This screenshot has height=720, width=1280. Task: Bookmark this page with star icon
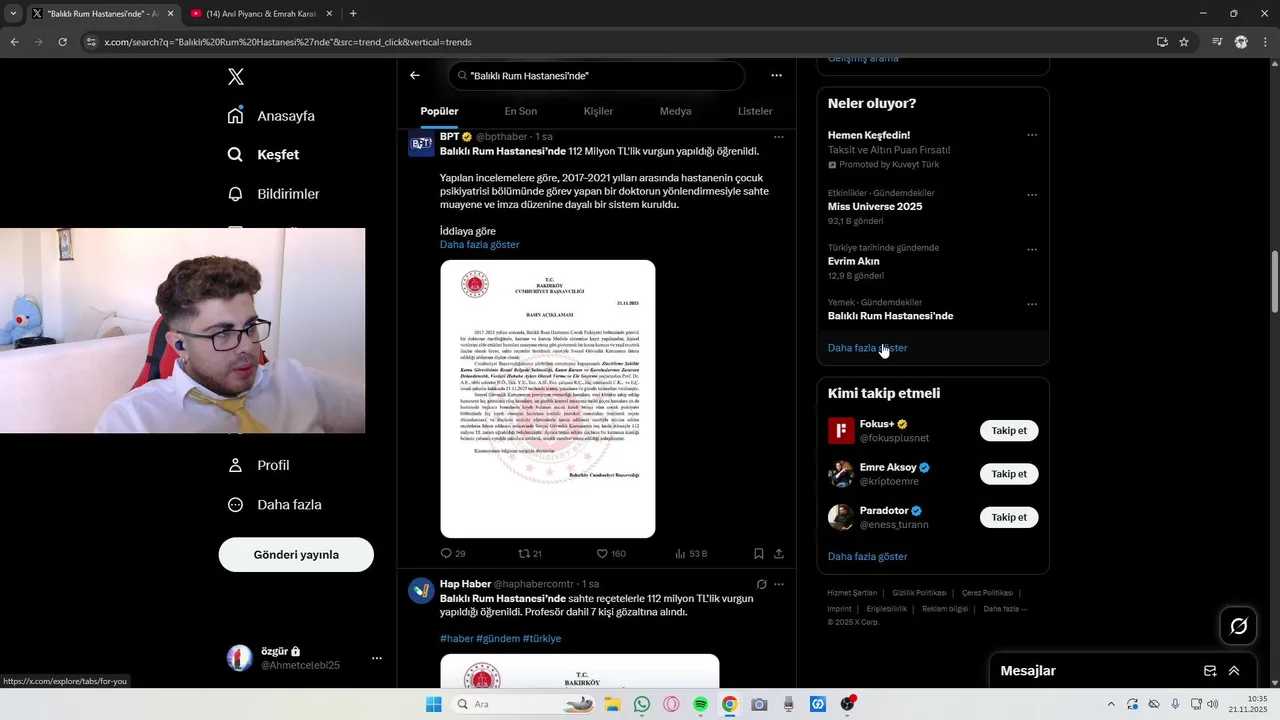point(1184,42)
